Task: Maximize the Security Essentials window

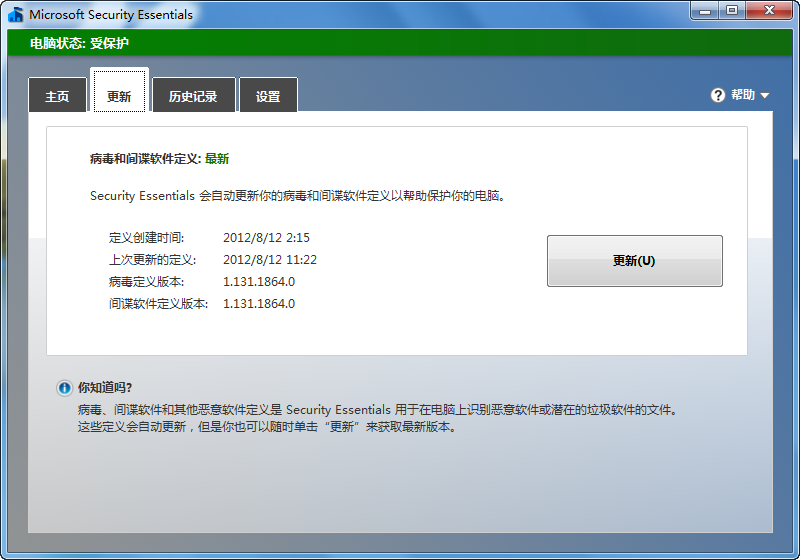Action: pos(732,10)
